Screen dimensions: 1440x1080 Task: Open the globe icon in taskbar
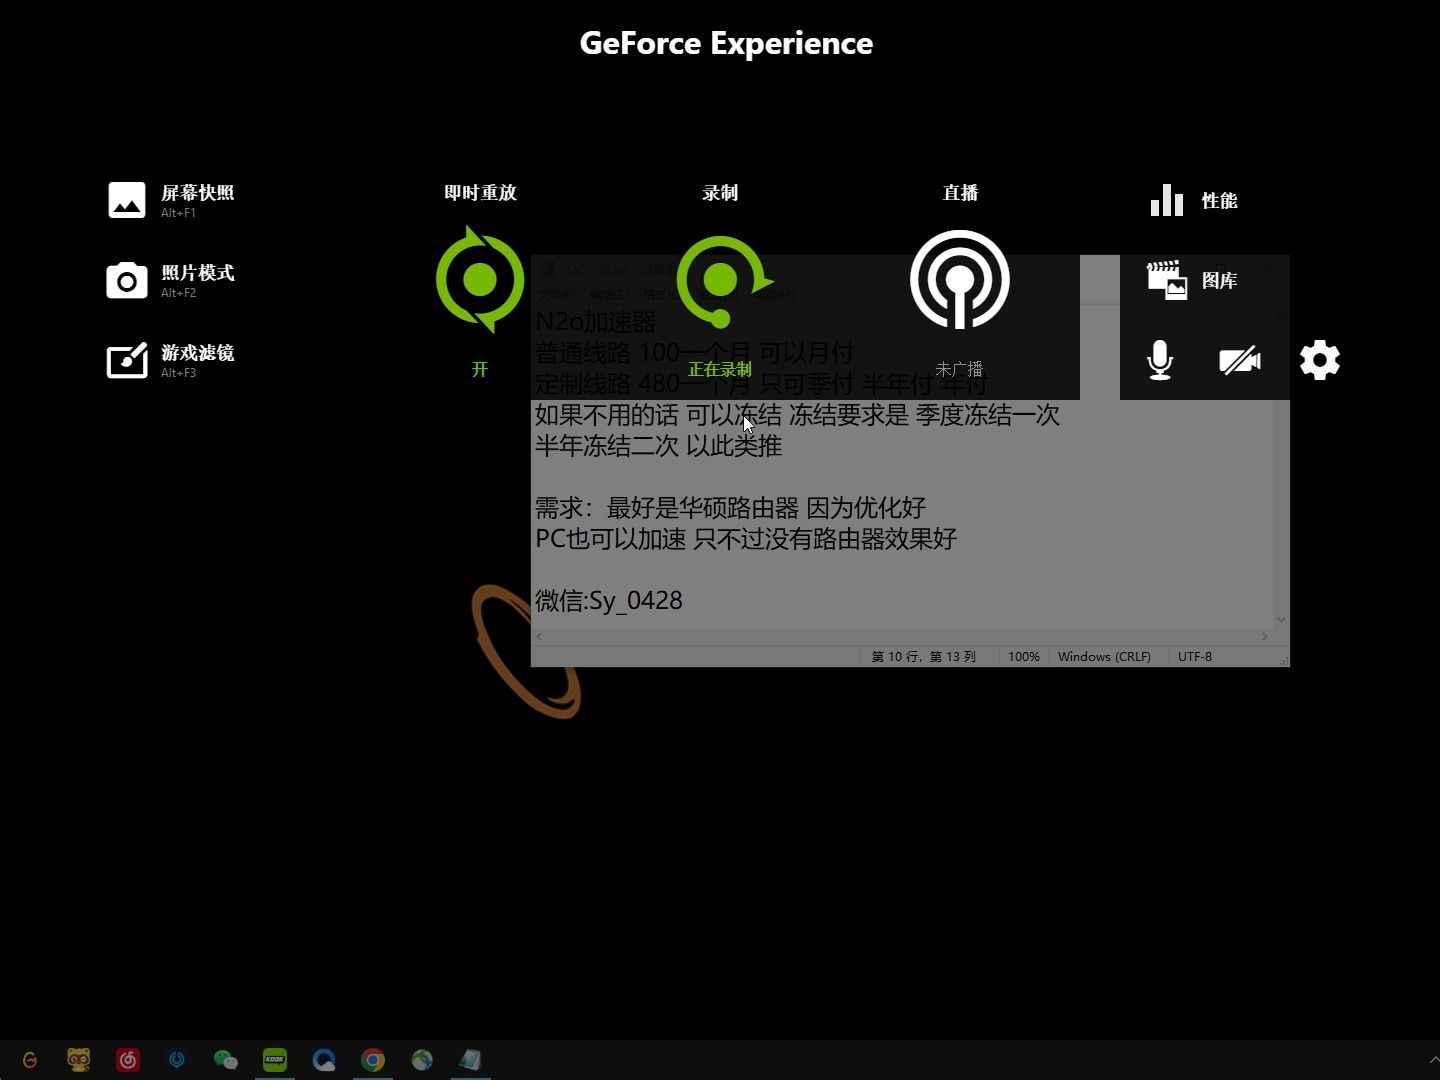point(422,1060)
